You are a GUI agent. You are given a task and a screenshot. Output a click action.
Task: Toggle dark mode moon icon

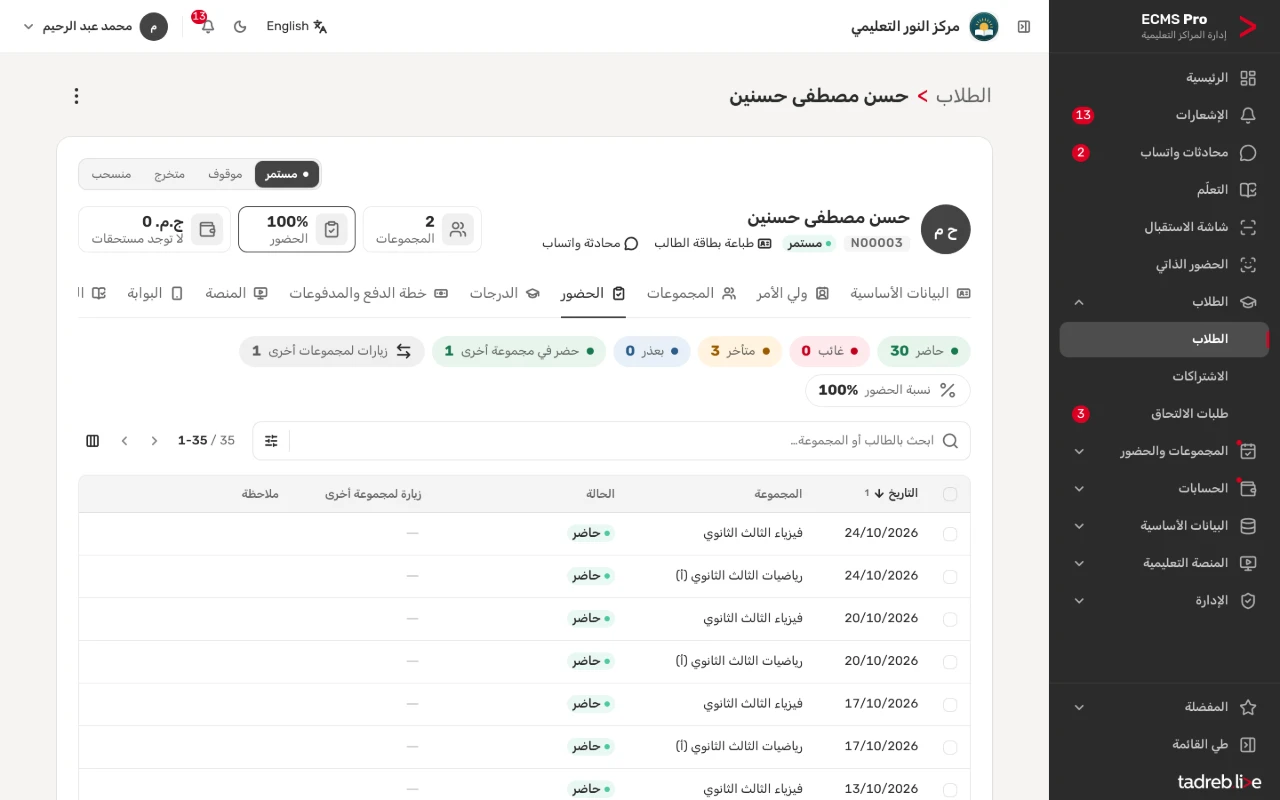tap(240, 27)
